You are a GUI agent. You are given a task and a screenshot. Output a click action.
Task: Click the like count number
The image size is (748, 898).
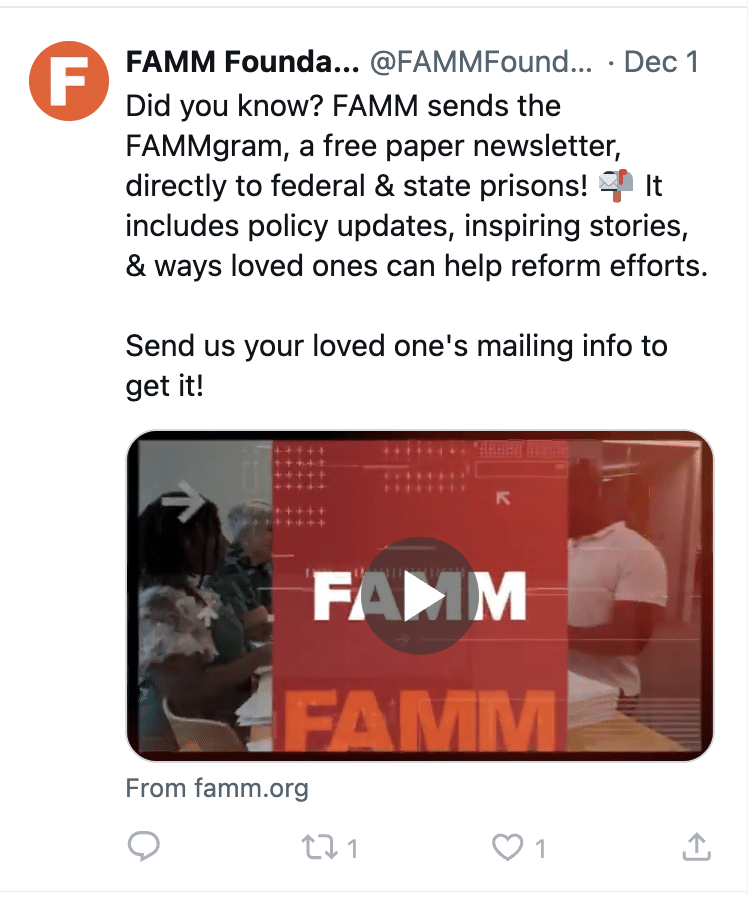click(x=541, y=849)
